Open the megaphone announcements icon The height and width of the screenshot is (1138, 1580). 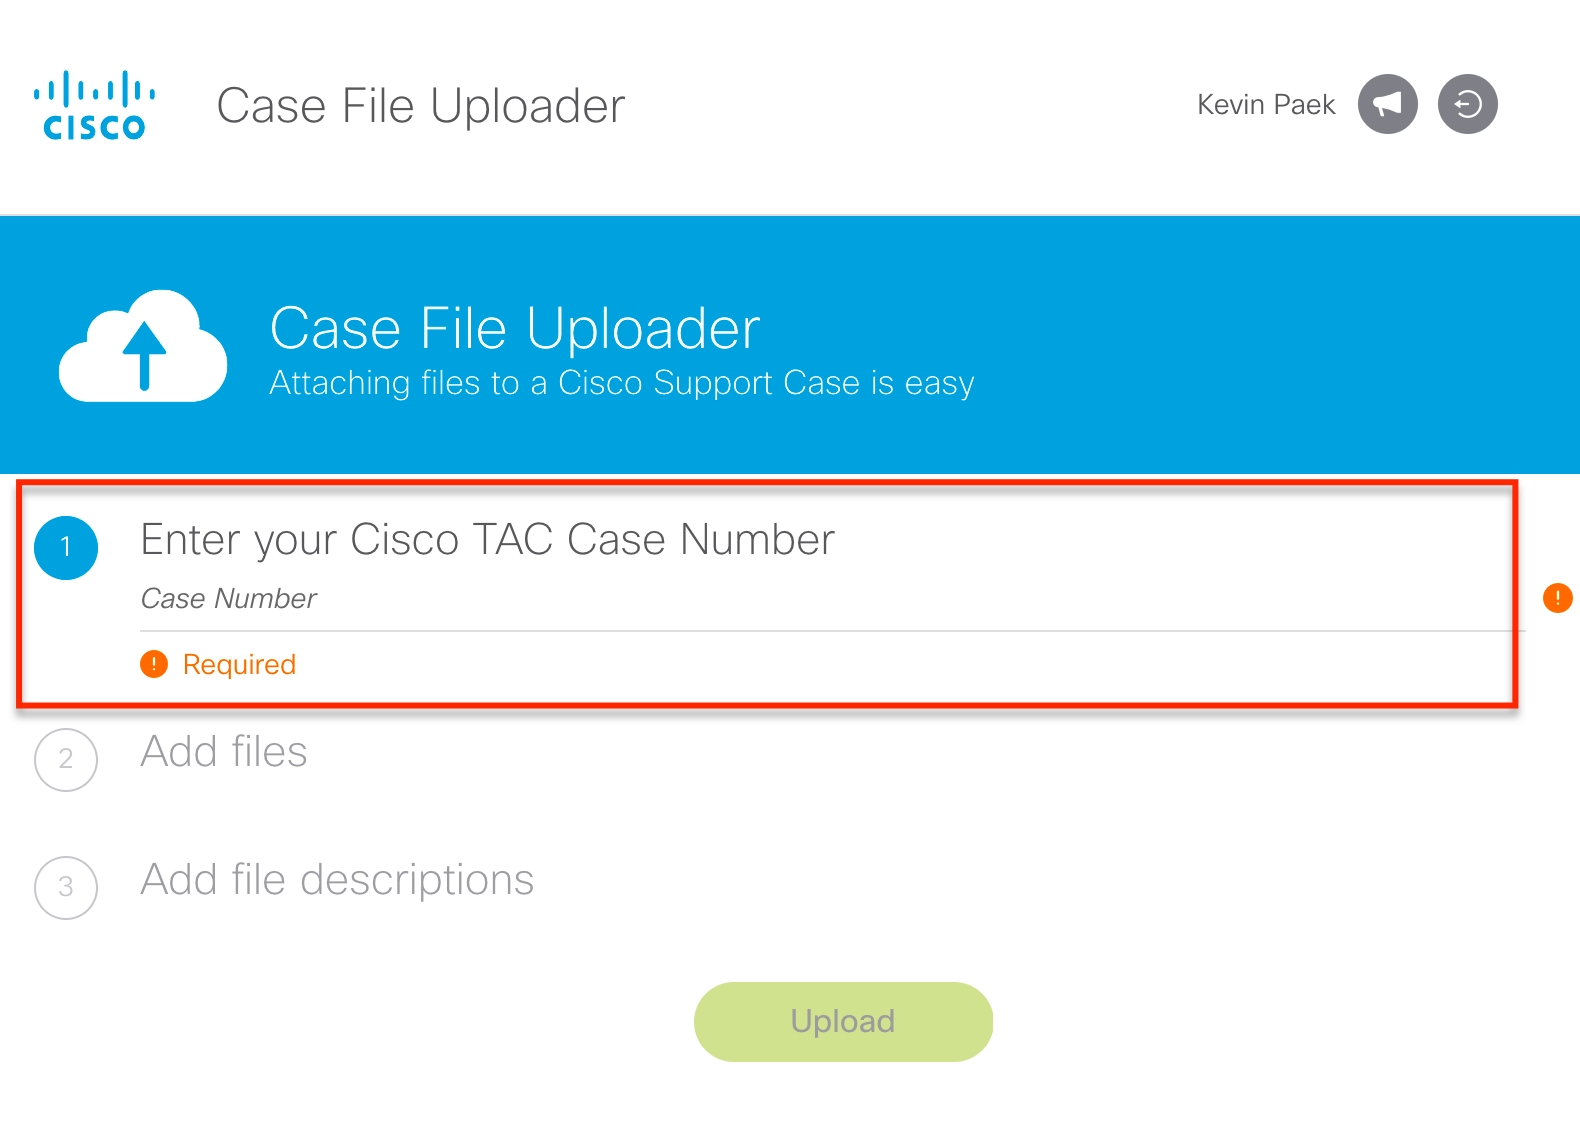click(x=1387, y=104)
